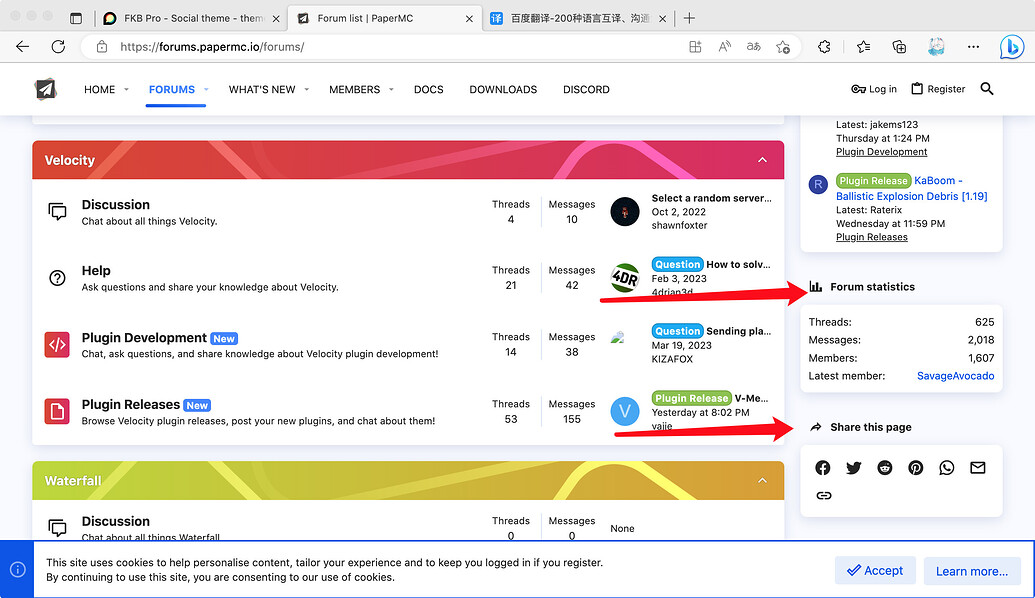Click the PaperMC logo
The width and height of the screenshot is (1035, 598).
pyautogui.click(x=46, y=89)
